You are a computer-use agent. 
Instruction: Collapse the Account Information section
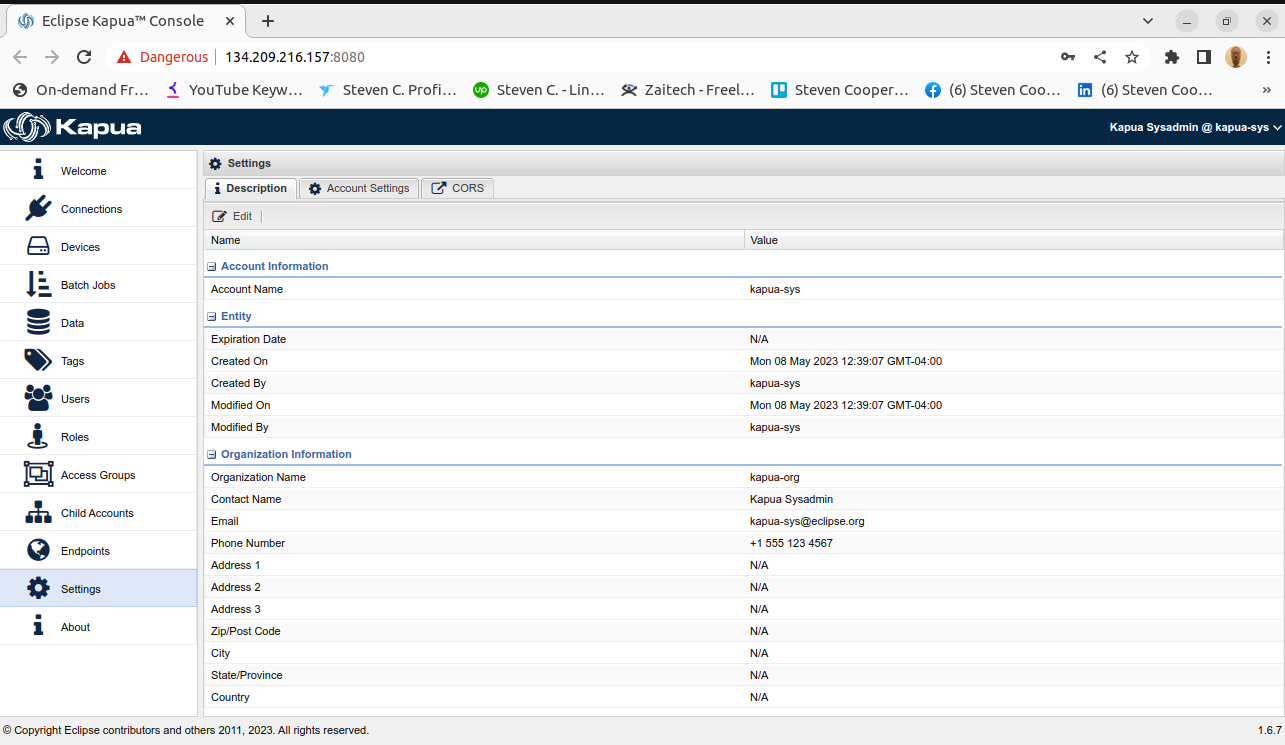[x=211, y=267]
